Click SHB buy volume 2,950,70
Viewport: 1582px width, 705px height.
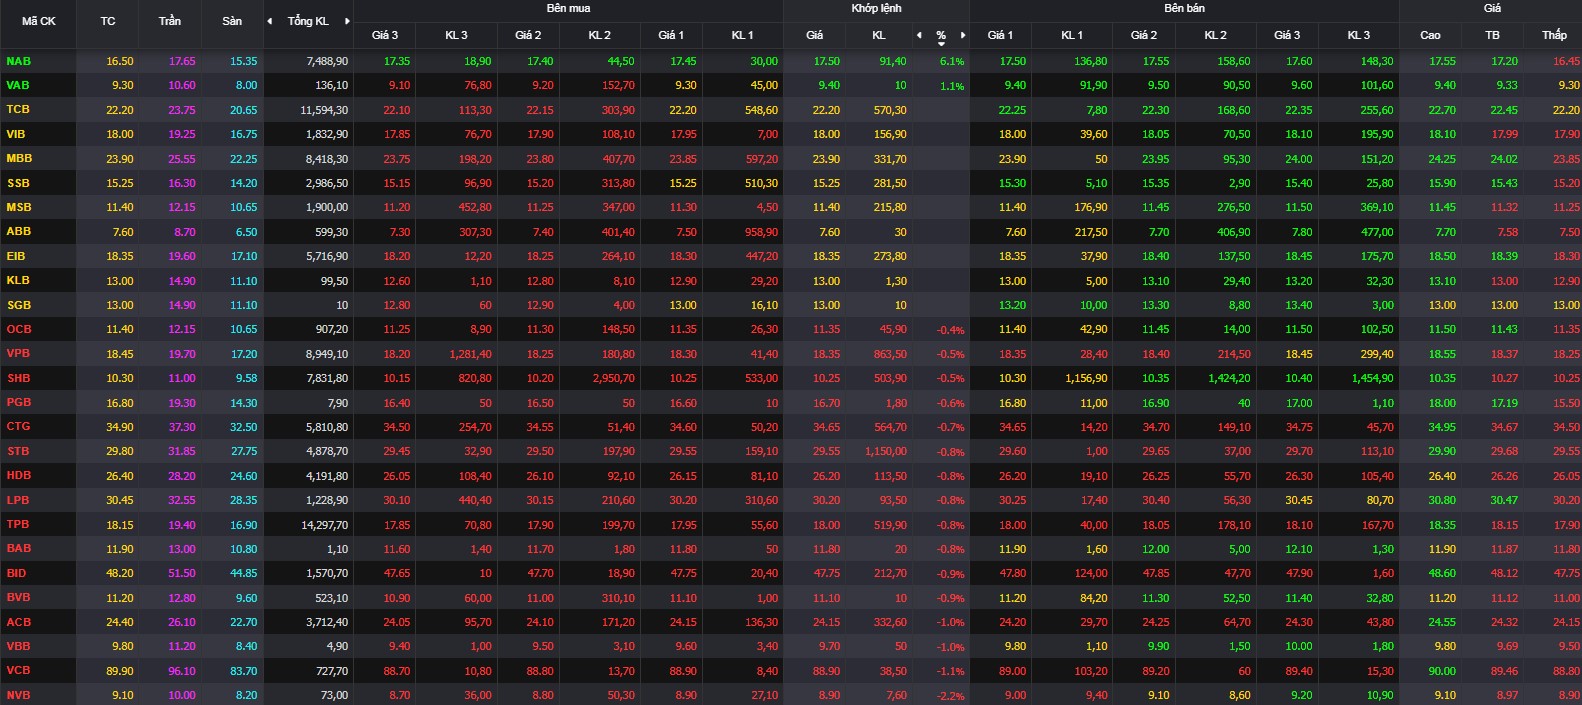pos(613,379)
